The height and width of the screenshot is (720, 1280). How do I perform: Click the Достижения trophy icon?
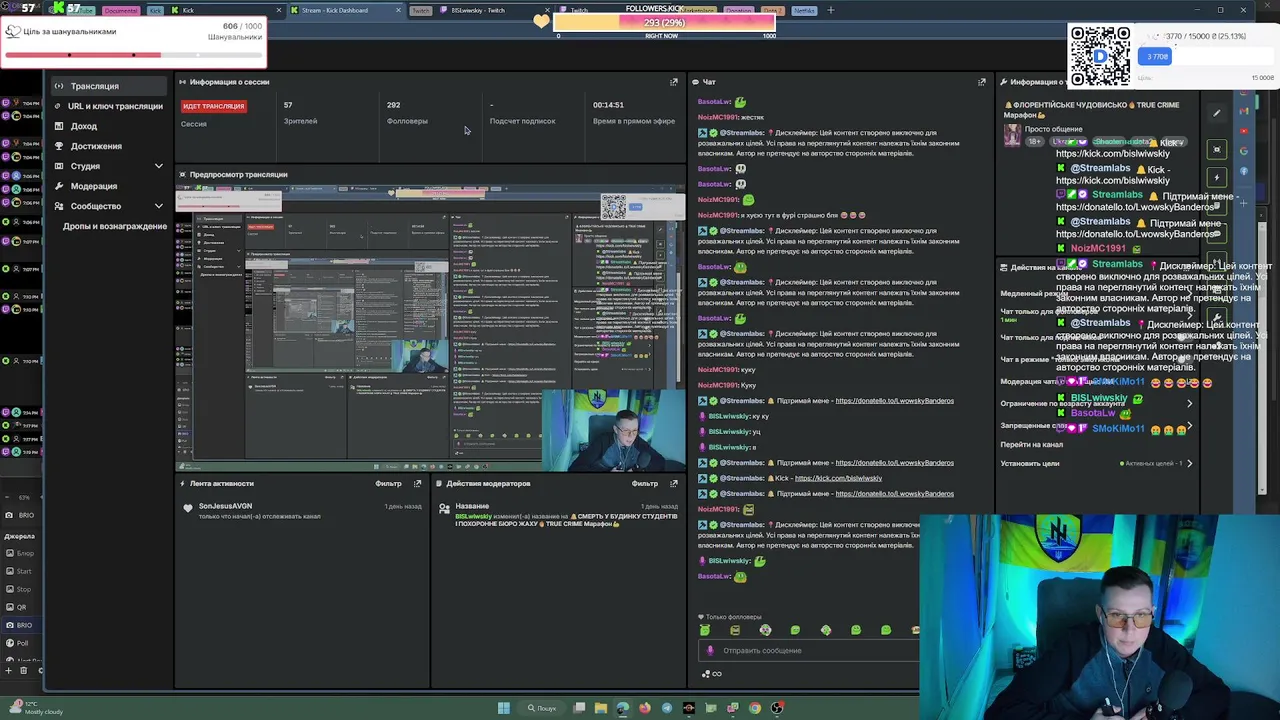59,146
